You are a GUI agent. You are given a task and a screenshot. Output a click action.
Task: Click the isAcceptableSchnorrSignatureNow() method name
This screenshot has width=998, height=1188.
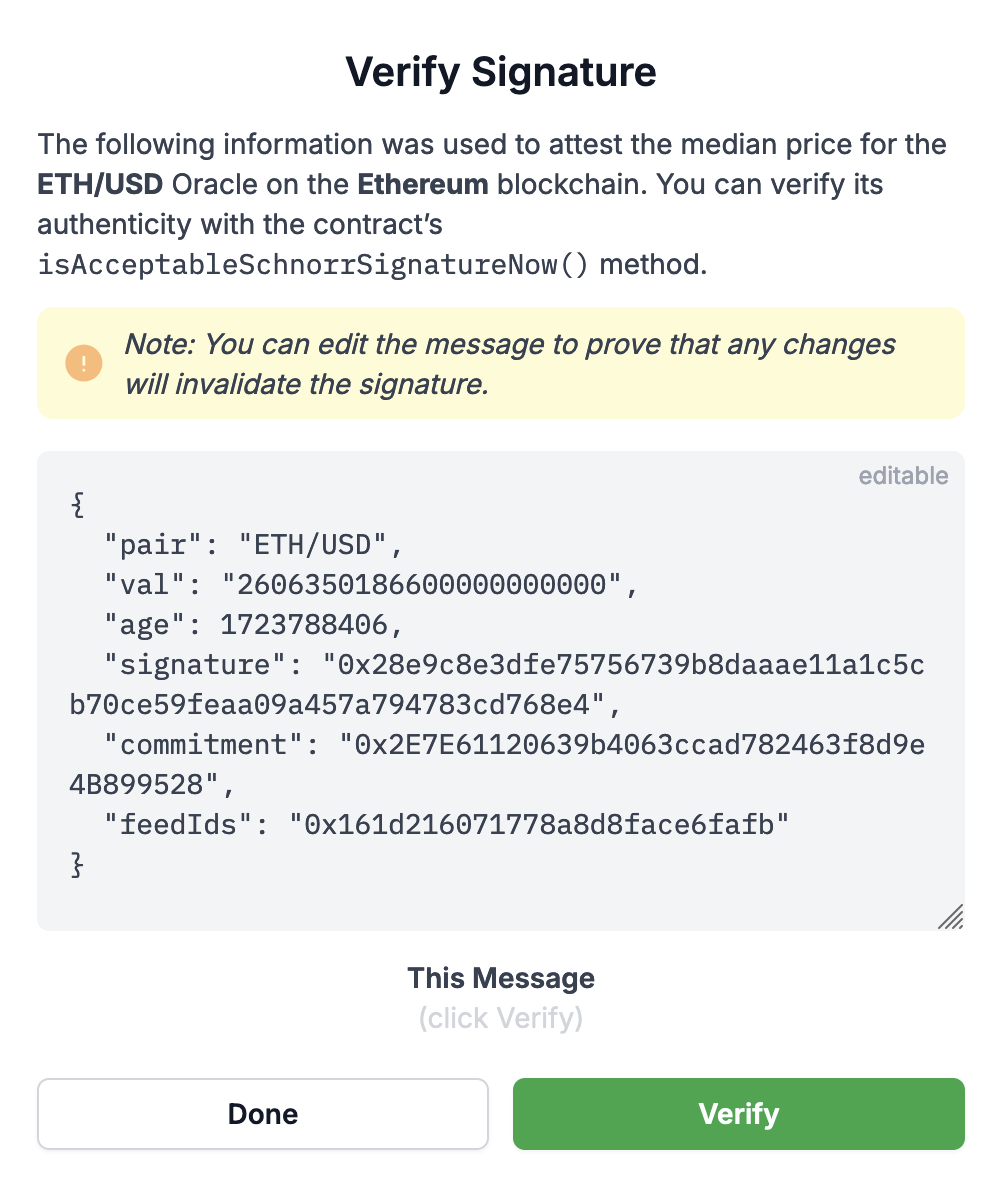314,266
